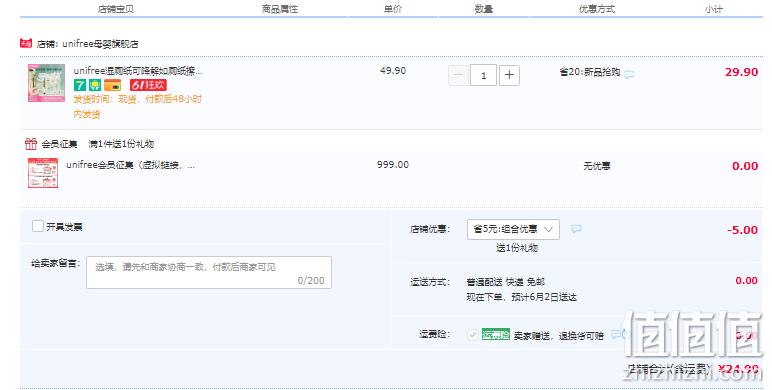
Task: Click the 999.00 unit price of gift item
Action: 393,164
